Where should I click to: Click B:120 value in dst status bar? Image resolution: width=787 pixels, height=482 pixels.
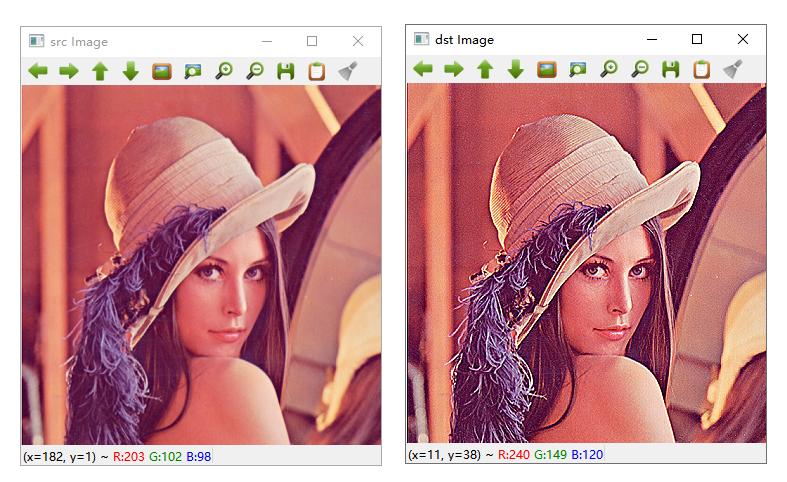(587, 455)
